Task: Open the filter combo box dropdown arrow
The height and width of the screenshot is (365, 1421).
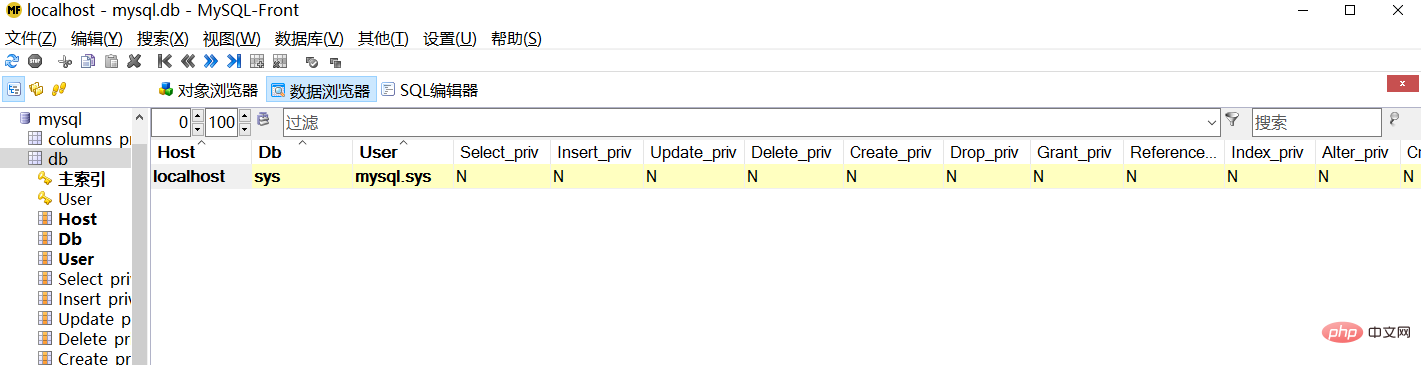Action: click(x=1212, y=123)
